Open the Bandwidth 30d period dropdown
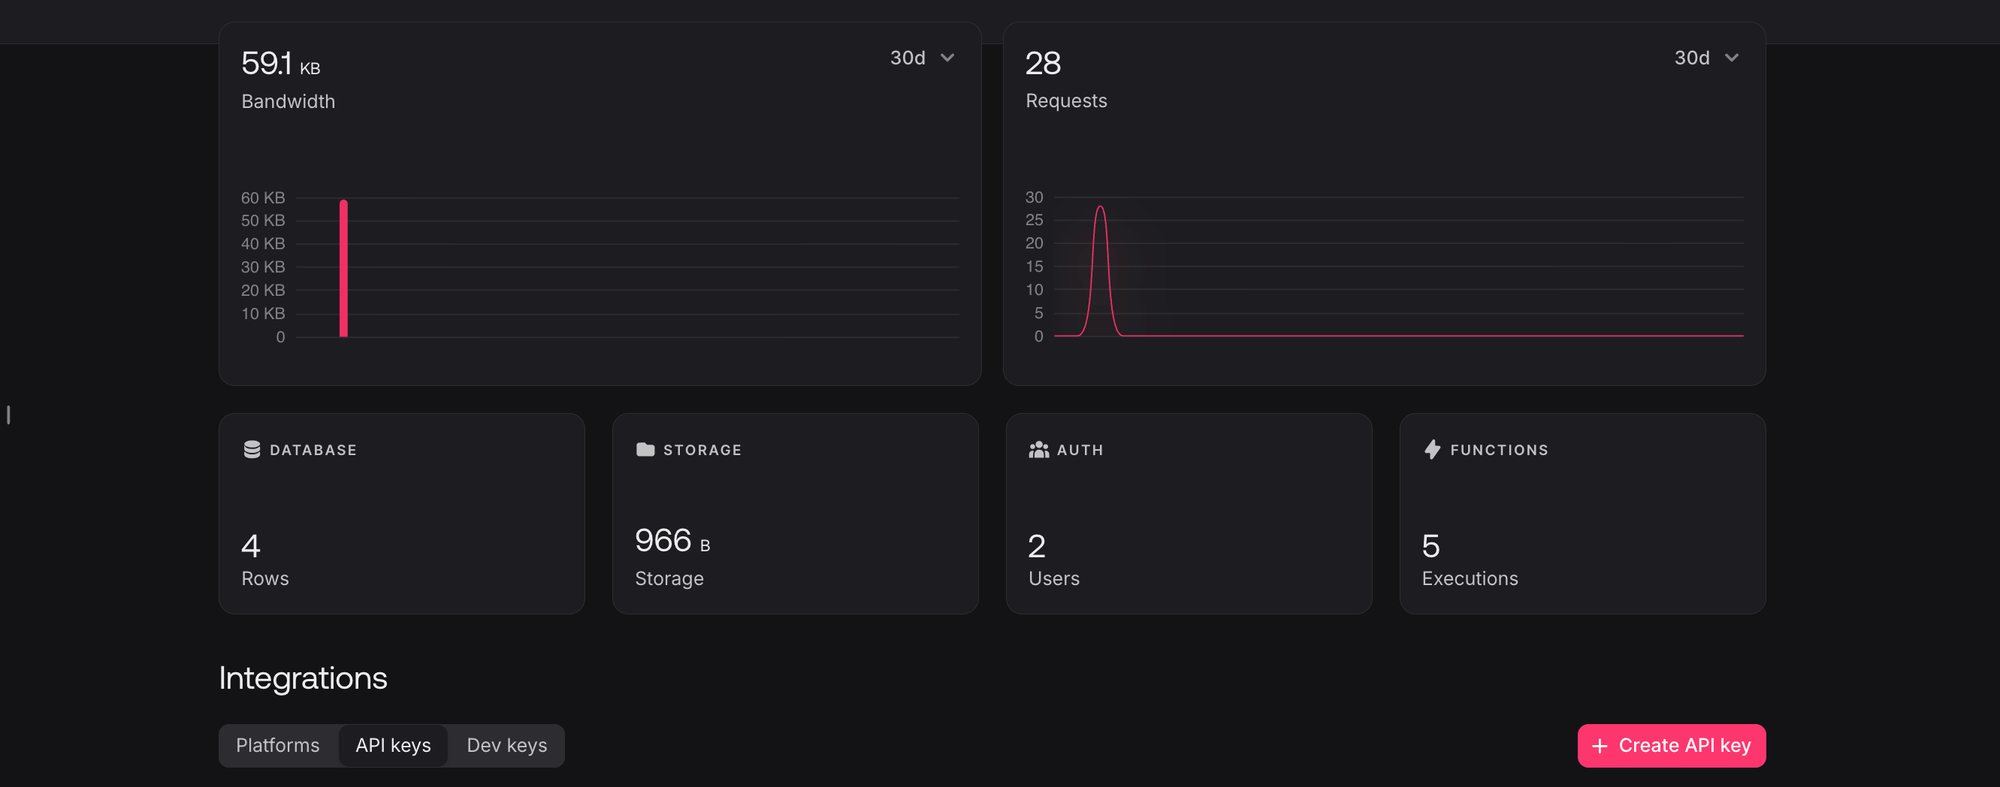The image size is (2000, 787). click(x=922, y=58)
